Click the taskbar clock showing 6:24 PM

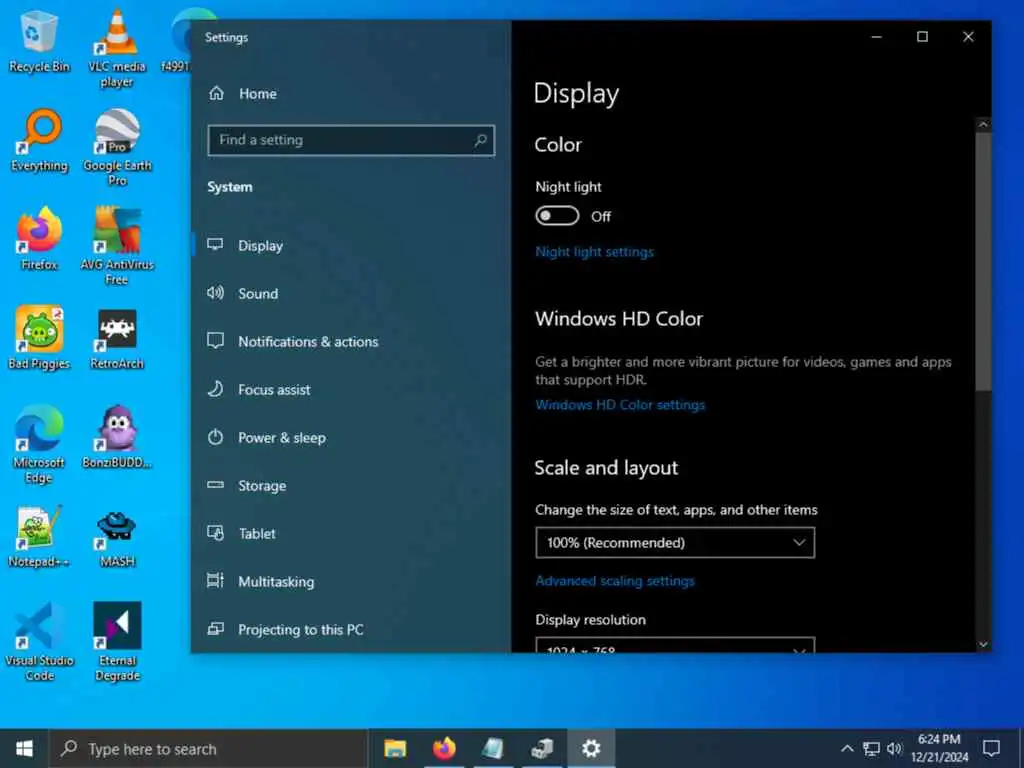[x=939, y=748]
